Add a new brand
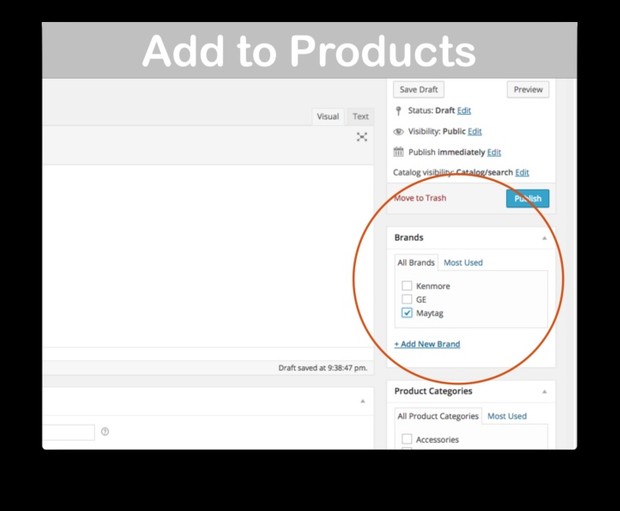This screenshot has width=620, height=511. click(x=427, y=344)
